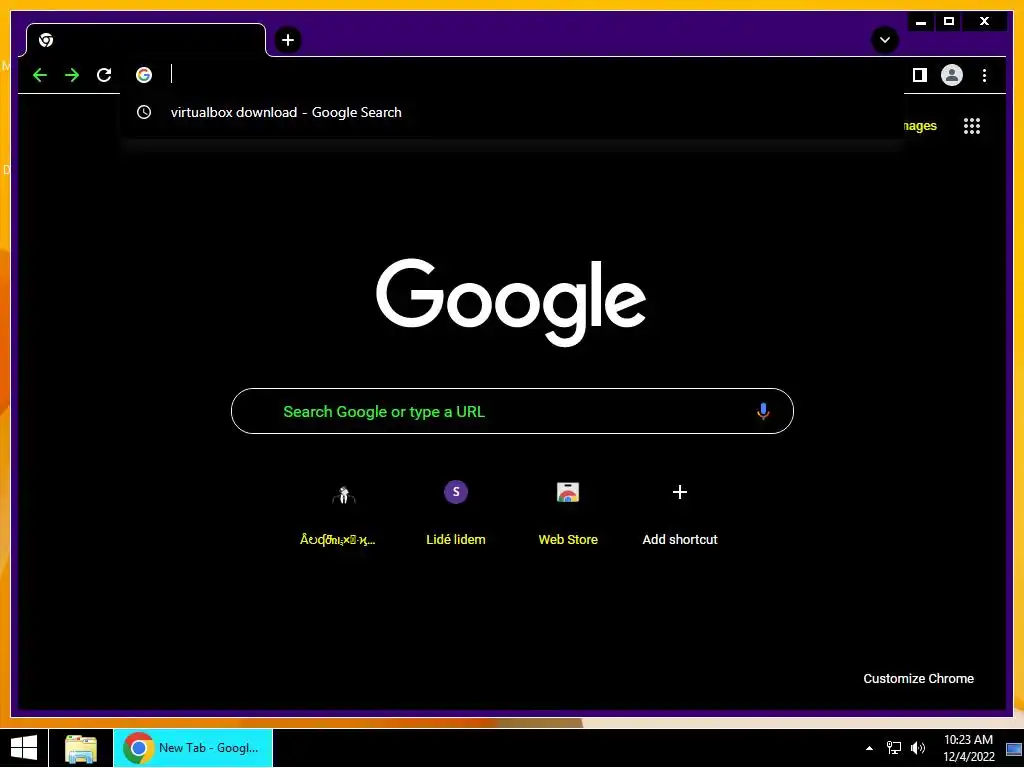Screen dimensions: 1024x768
Task: Reload the current page
Action: pos(104,75)
